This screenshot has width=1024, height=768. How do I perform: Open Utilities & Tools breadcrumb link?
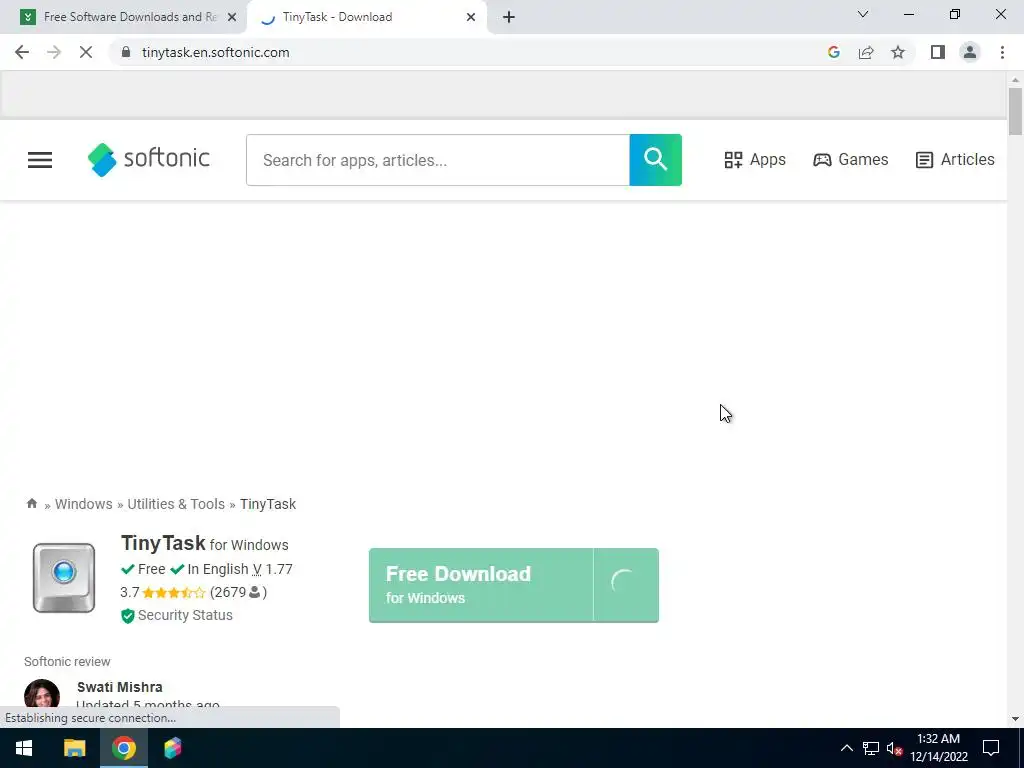pos(176,504)
